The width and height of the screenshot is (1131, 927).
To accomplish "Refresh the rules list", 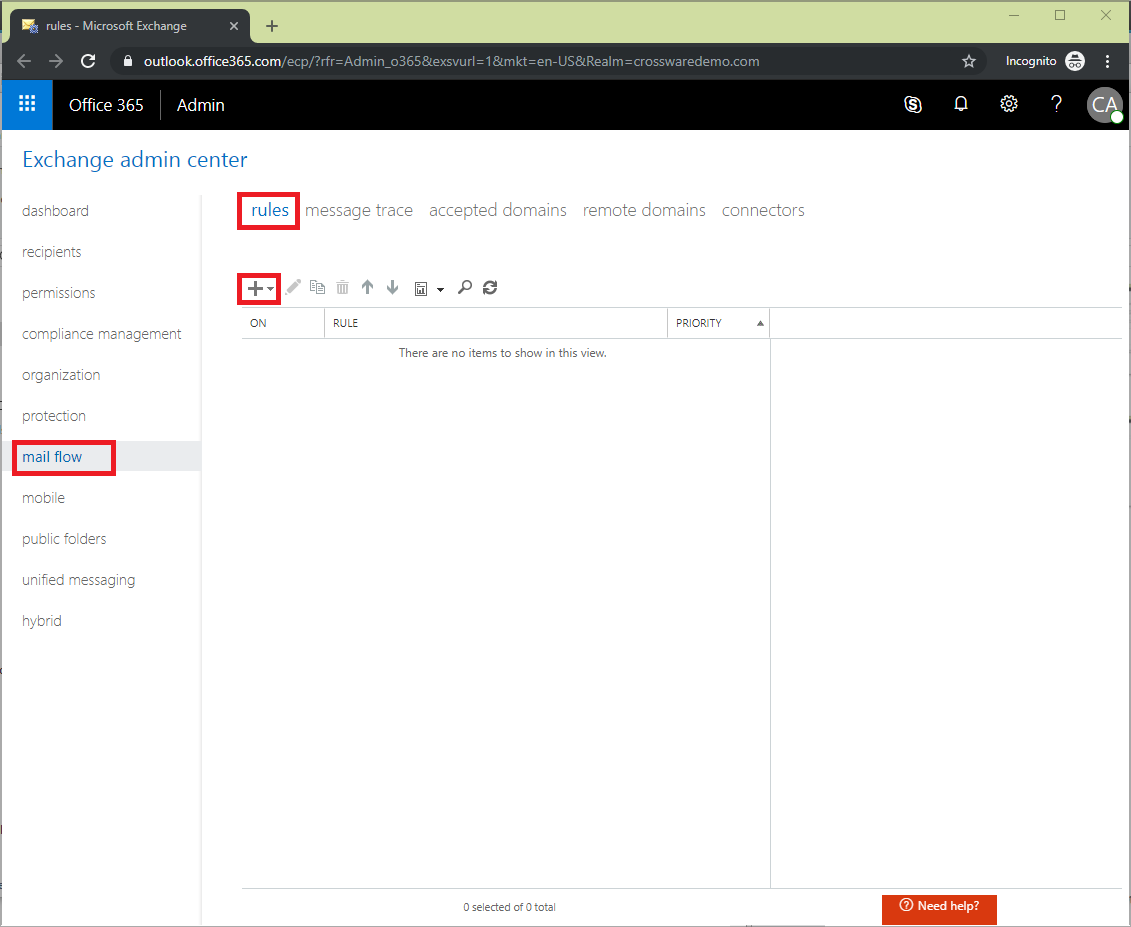I will (x=490, y=288).
